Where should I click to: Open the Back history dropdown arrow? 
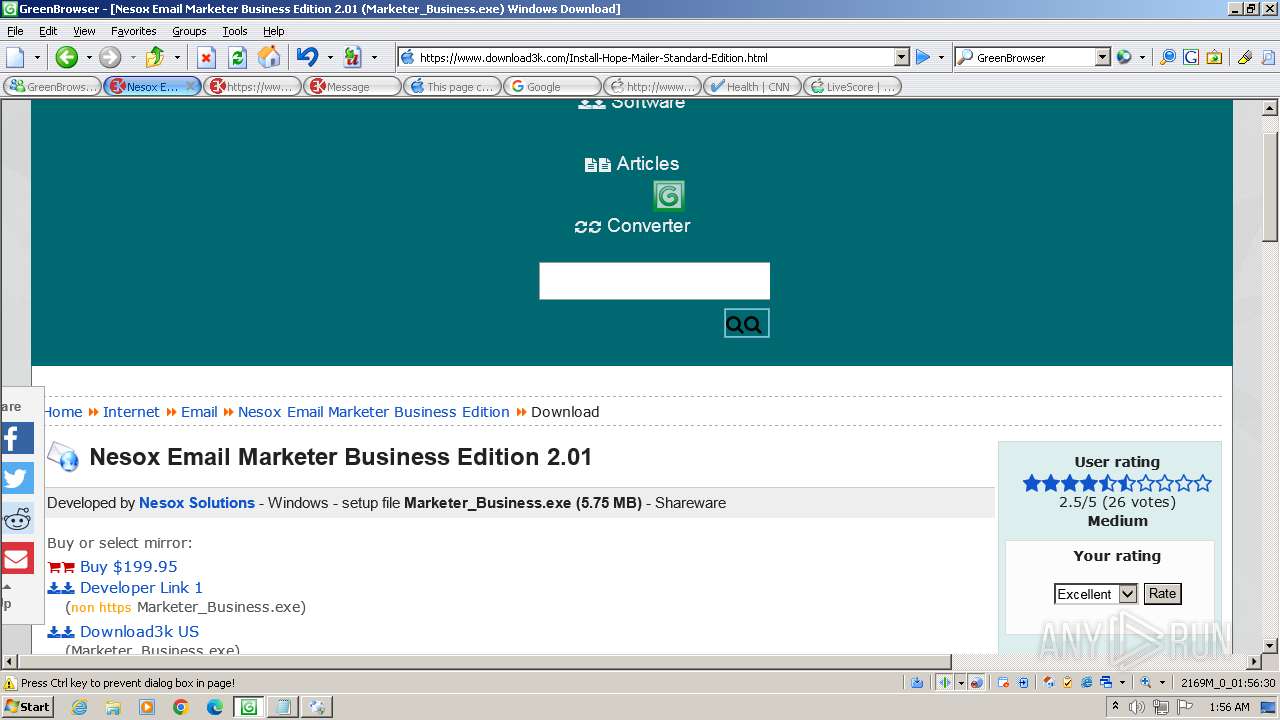point(88,57)
